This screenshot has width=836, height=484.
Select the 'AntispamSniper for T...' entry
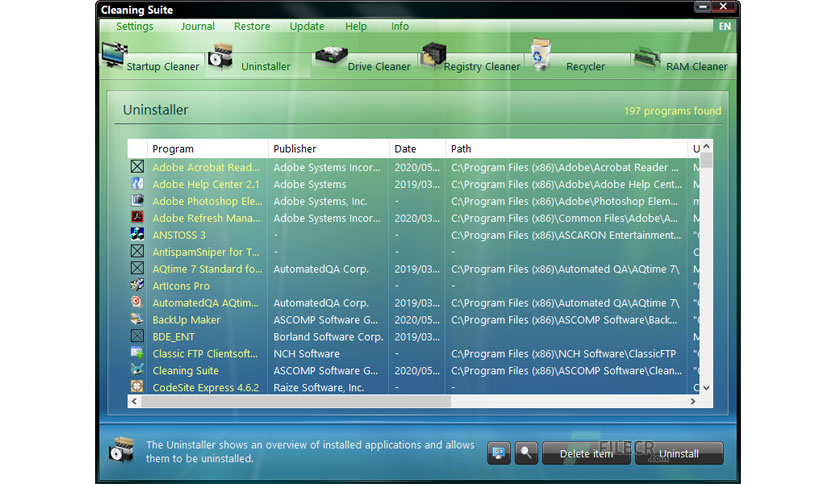[206, 252]
